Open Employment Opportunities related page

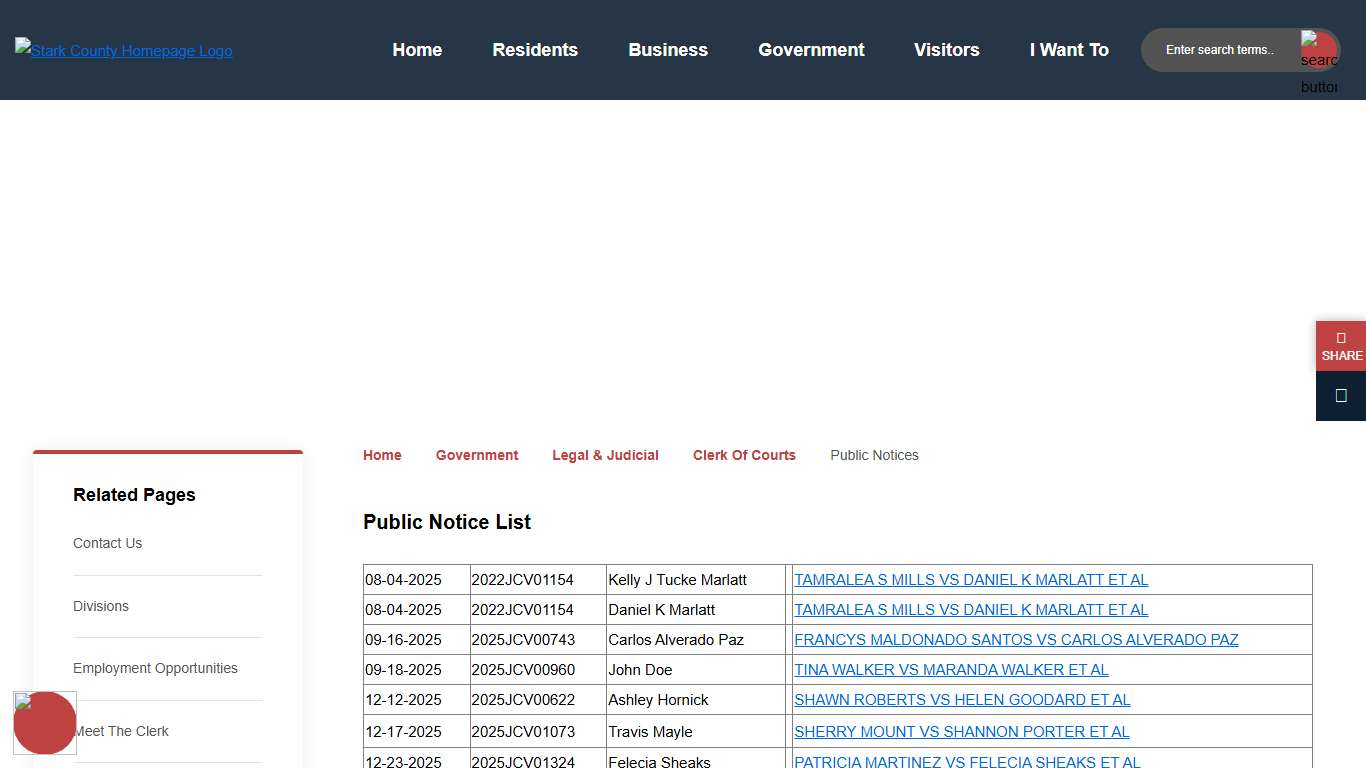[155, 668]
